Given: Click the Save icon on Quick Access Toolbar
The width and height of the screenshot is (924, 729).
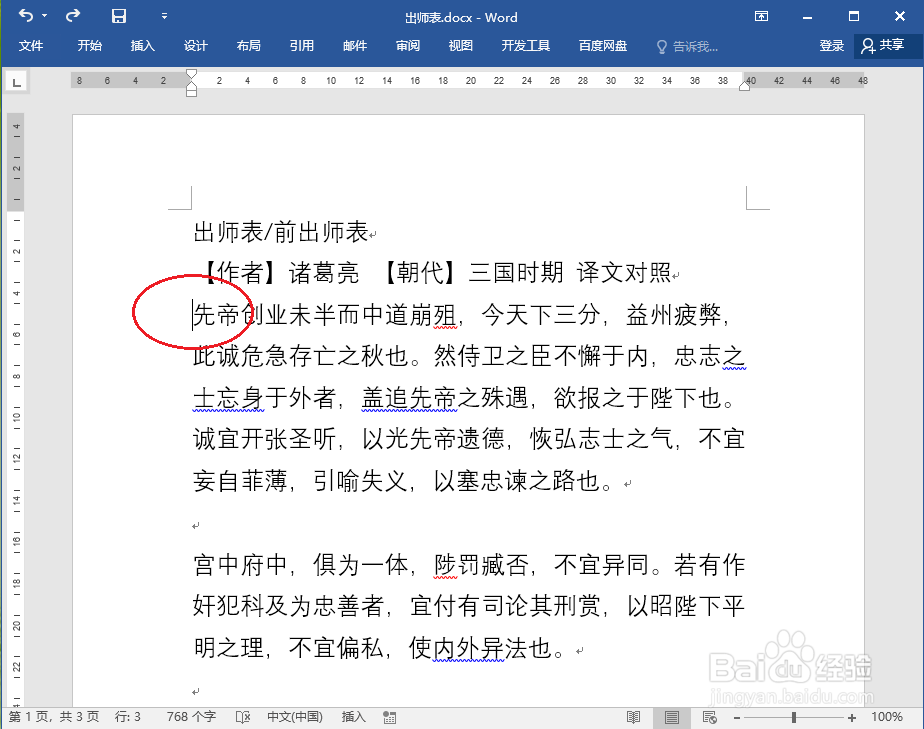Looking at the screenshot, I should (118, 15).
